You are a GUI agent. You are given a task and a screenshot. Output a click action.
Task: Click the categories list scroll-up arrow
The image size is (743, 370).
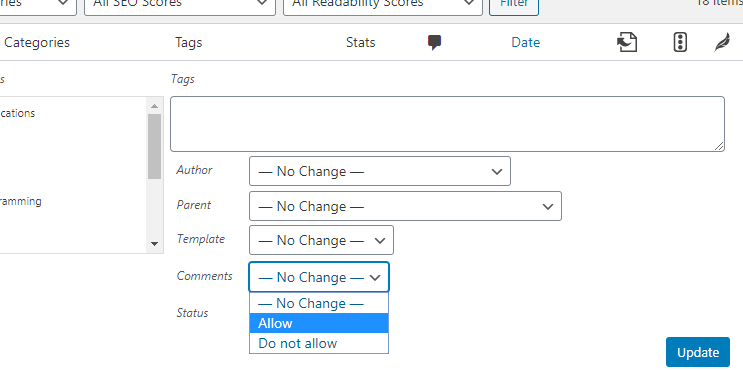pyautogui.click(x=154, y=106)
